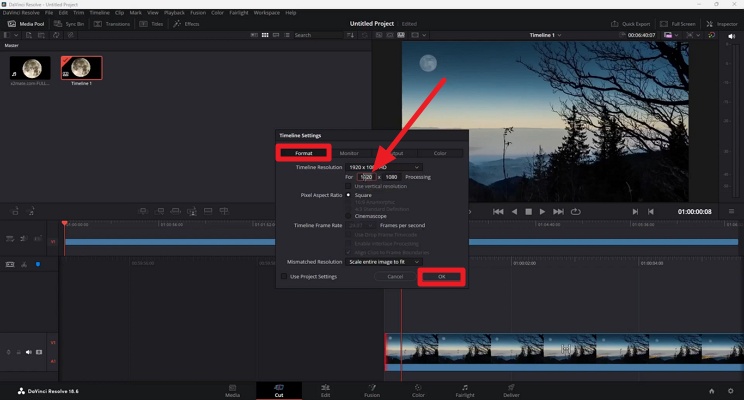The width and height of the screenshot is (744, 400).
Task: Switch media pool to thumbnail grid view
Action: point(265,35)
